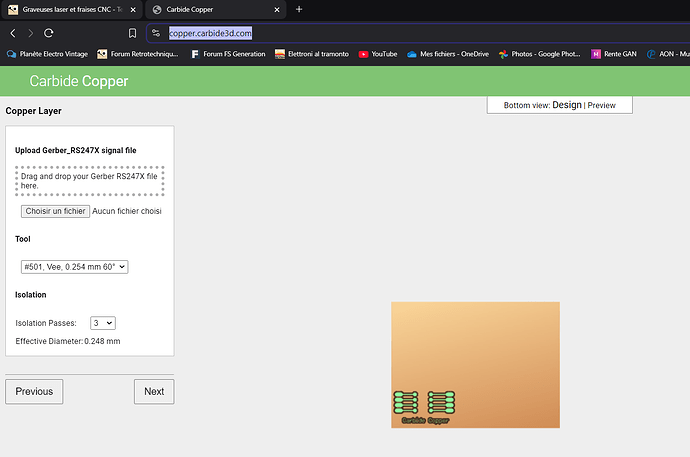The height and width of the screenshot is (457, 690).
Task: Switch bottom view to Preview
Action: coord(601,105)
